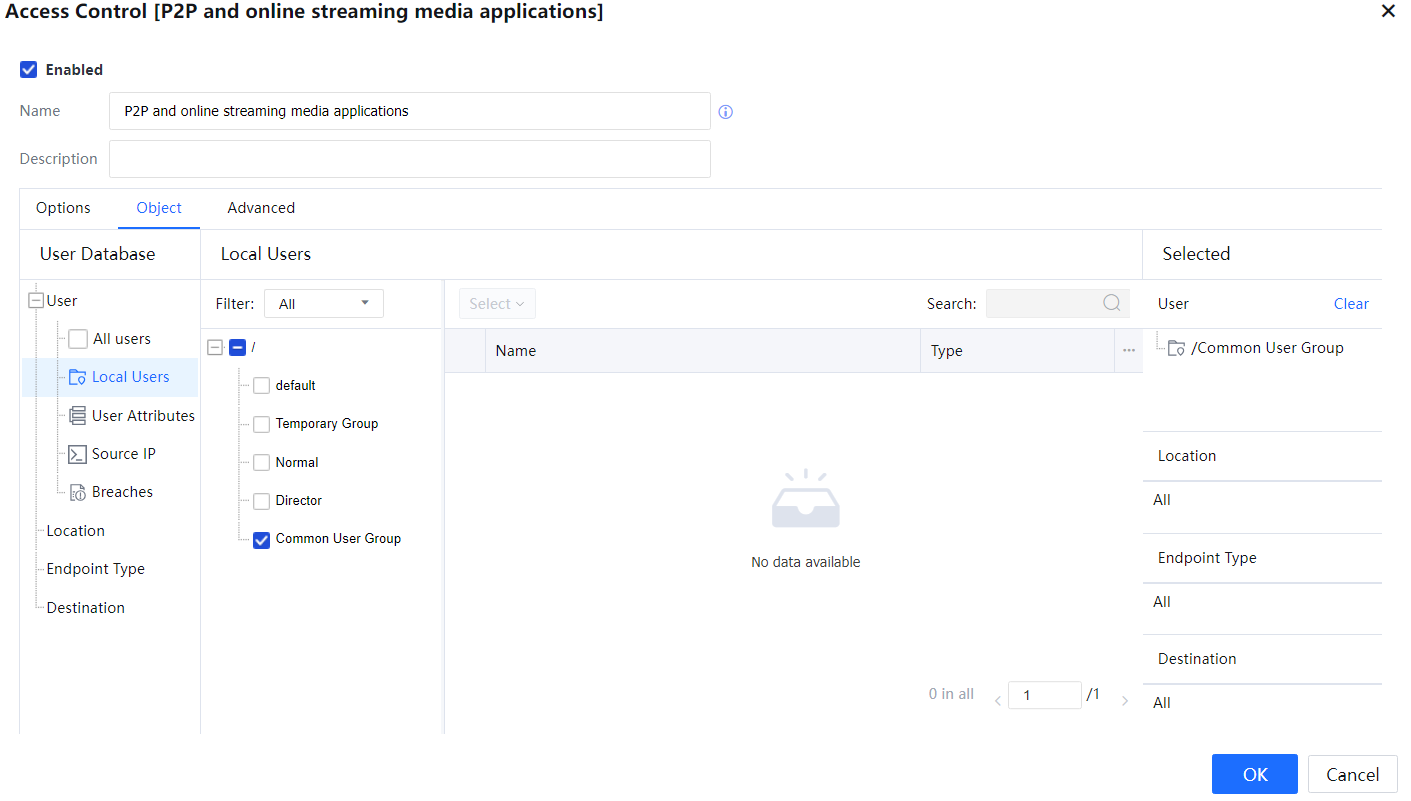The height and width of the screenshot is (801, 1411).
Task: Collapse the User tree node
Action: click(x=37, y=301)
